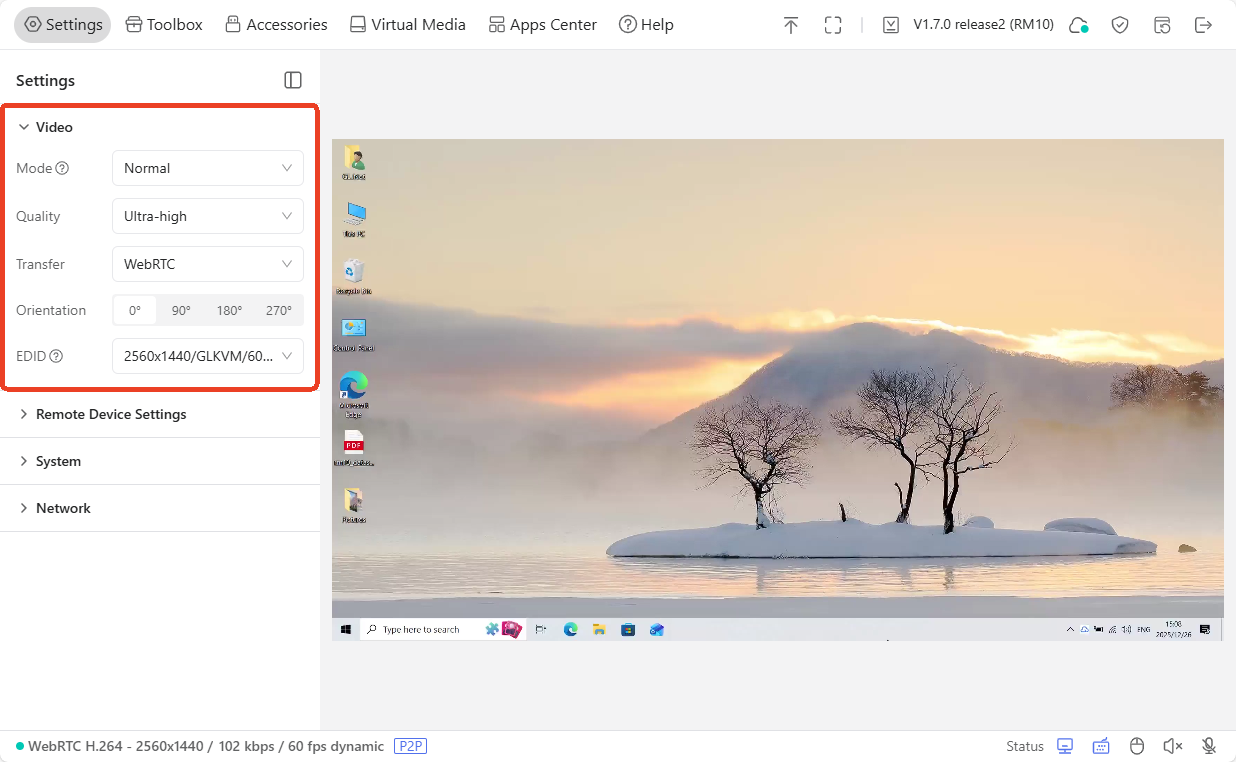The height and width of the screenshot is (762, 1236).
Task: Click the firmware update download icon
Action: [890, 24]
